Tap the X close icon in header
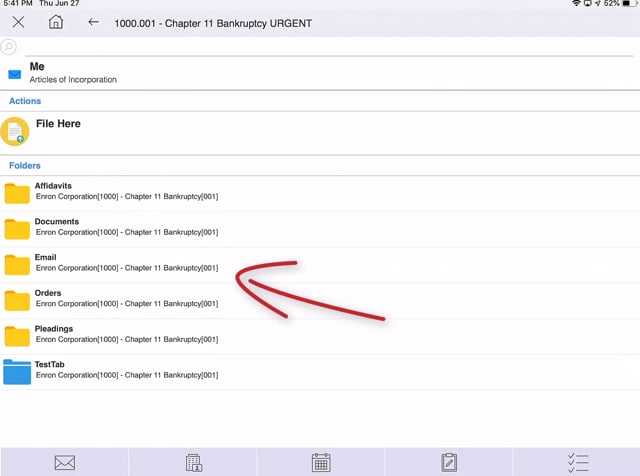Viewport: 640px width, 476px height. coord(18,22)
